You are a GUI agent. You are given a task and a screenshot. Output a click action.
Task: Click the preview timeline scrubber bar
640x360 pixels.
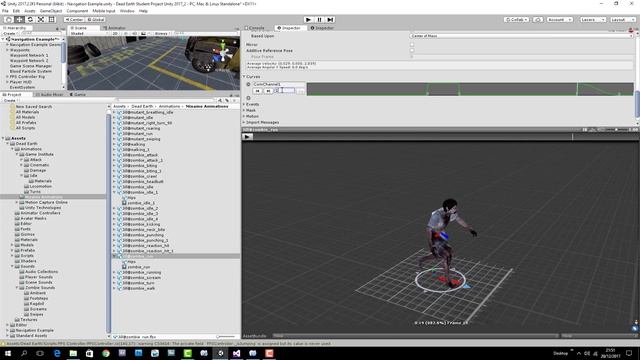[446, 137]
